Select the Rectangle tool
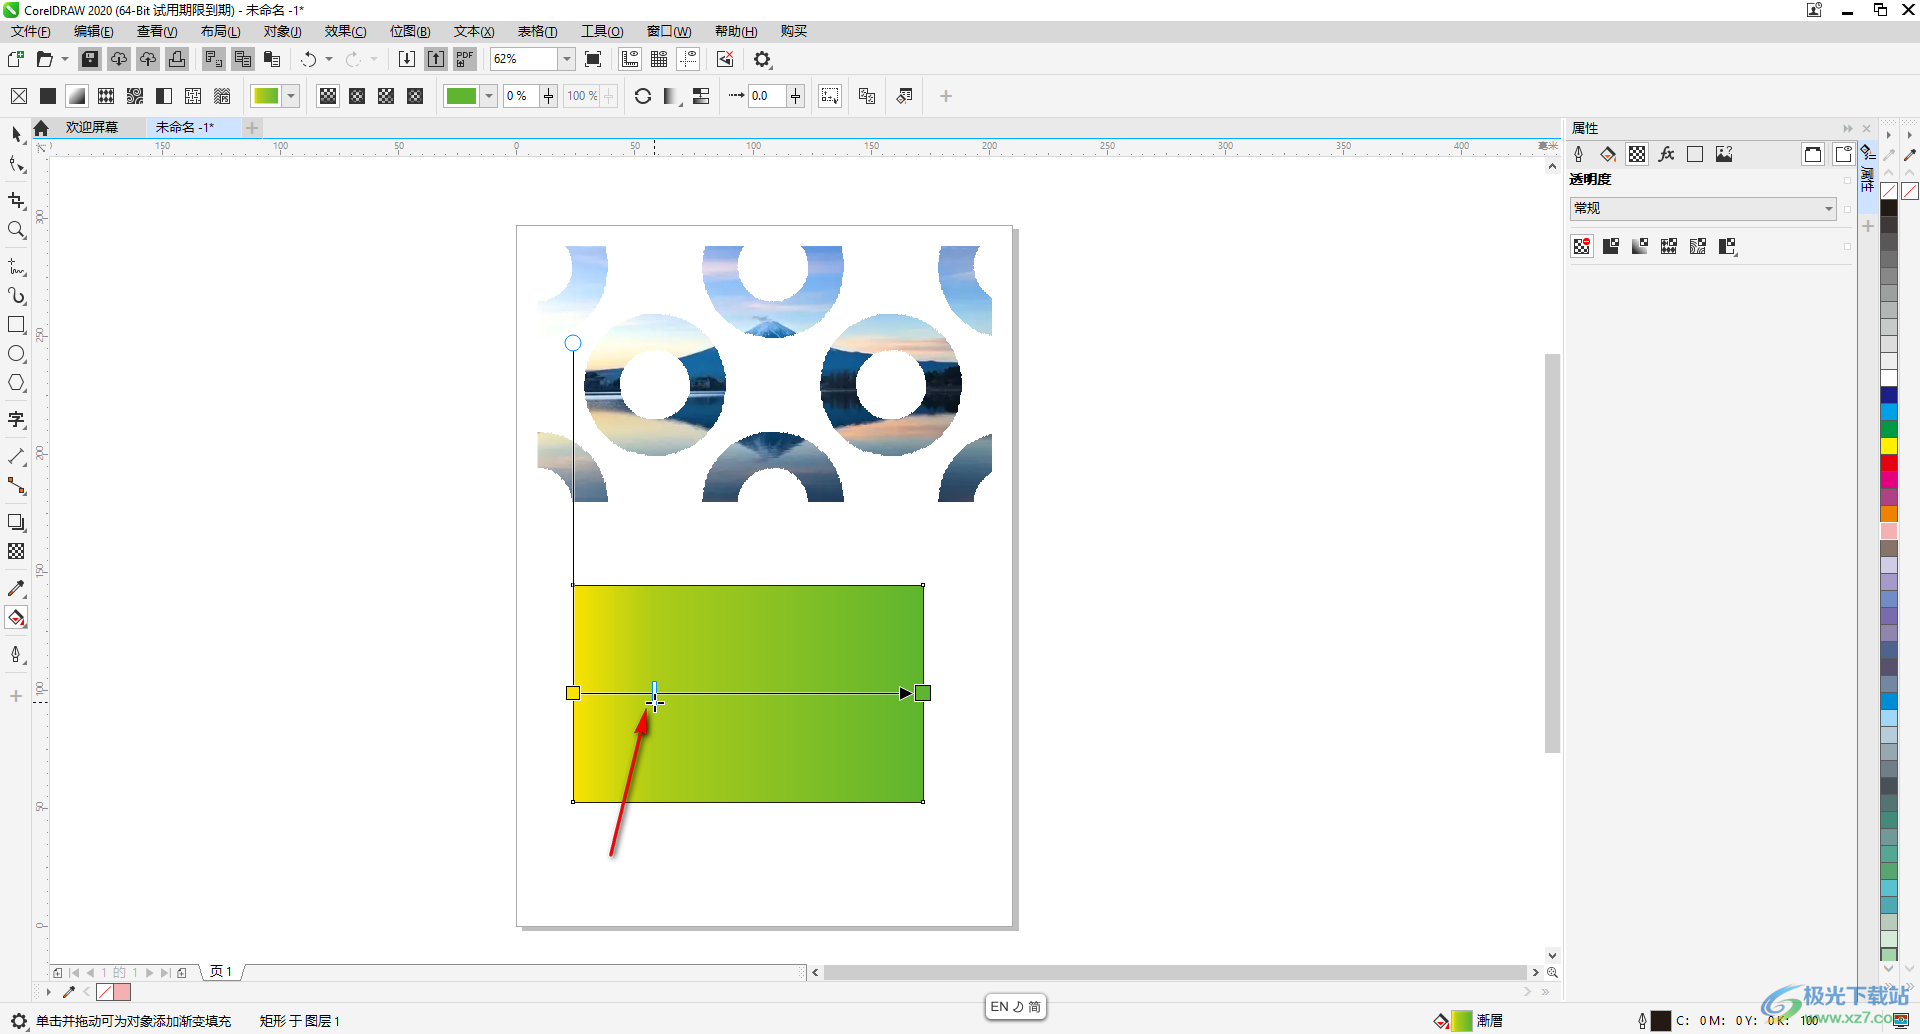Viewport: 1920px width, 1034px height. pos(16,325)
